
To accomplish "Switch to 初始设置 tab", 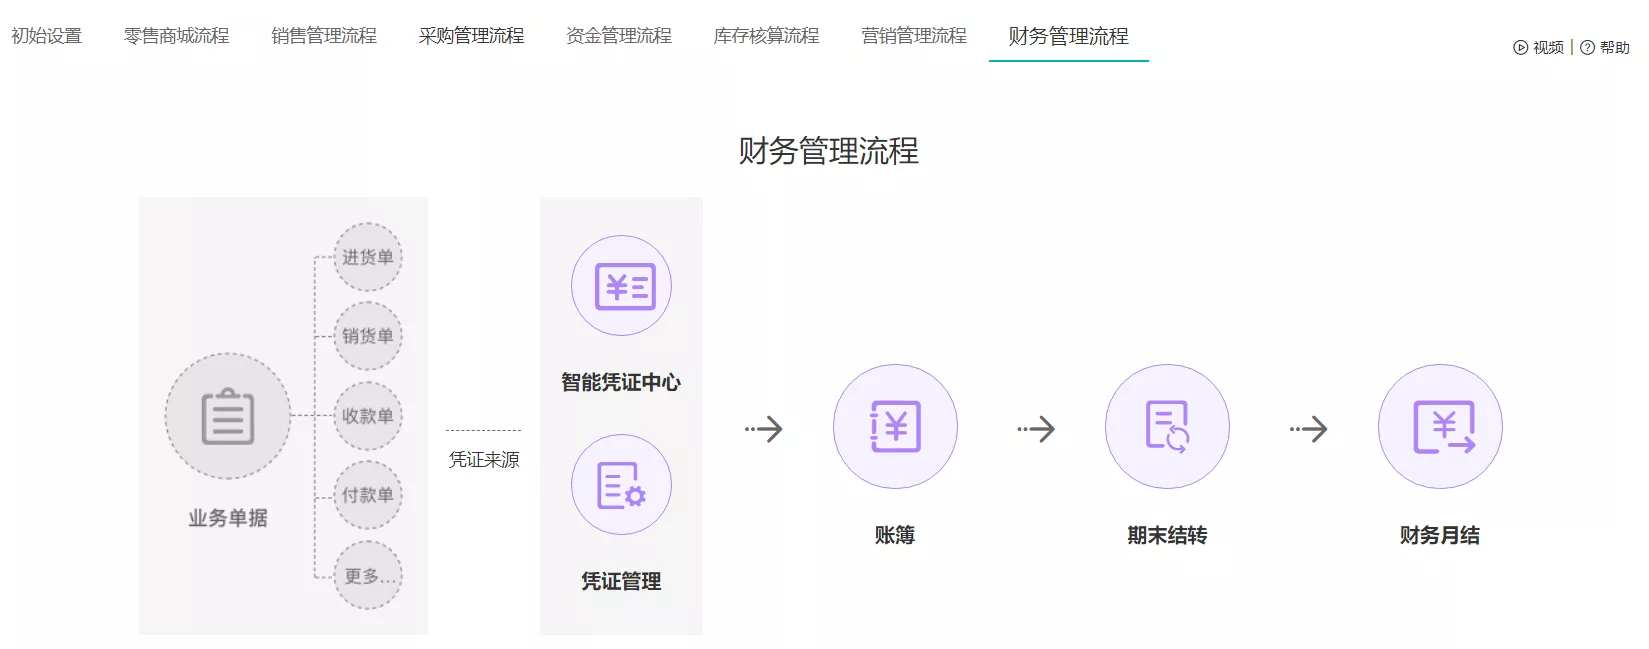I will [x=46, y=36].
